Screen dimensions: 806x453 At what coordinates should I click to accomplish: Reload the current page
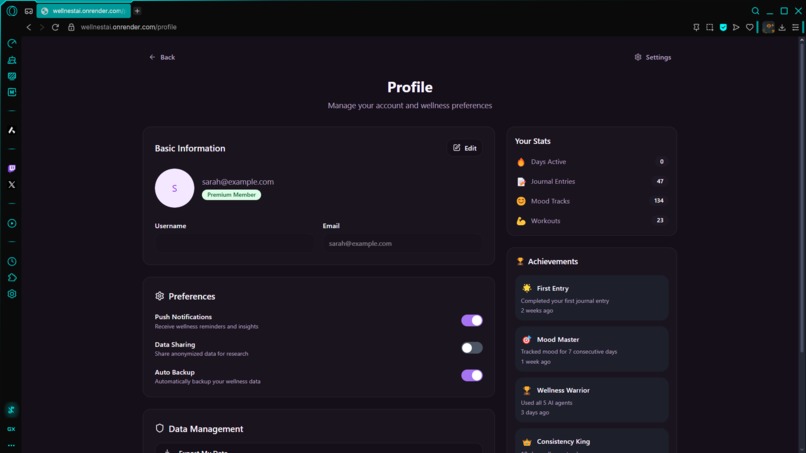[56, 27]
